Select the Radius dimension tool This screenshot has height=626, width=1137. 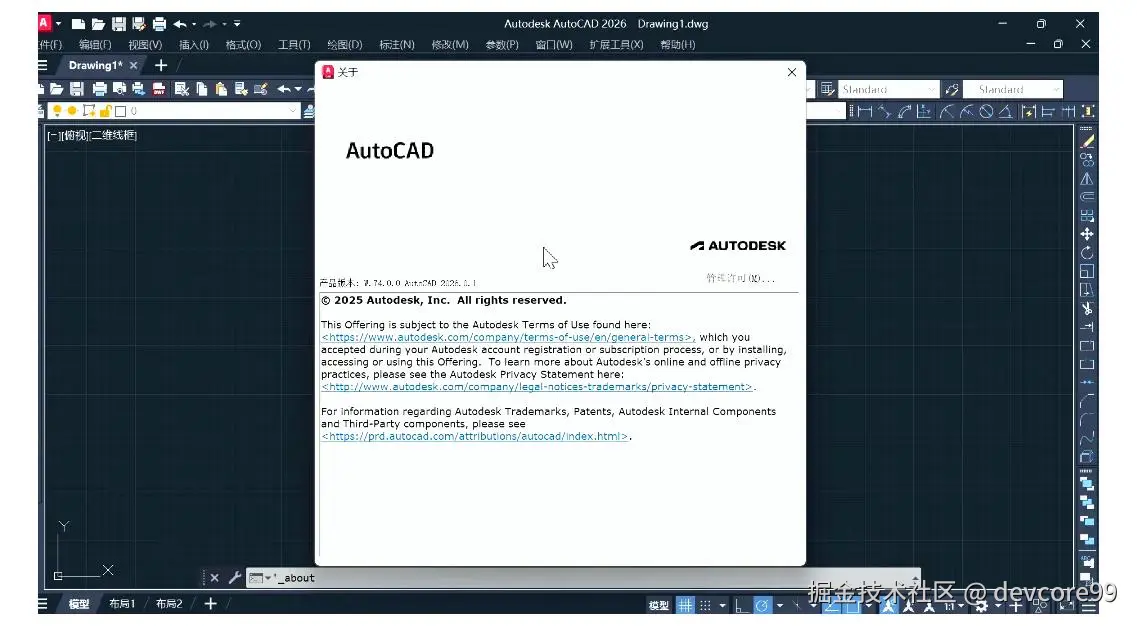[x=946, y=111]
